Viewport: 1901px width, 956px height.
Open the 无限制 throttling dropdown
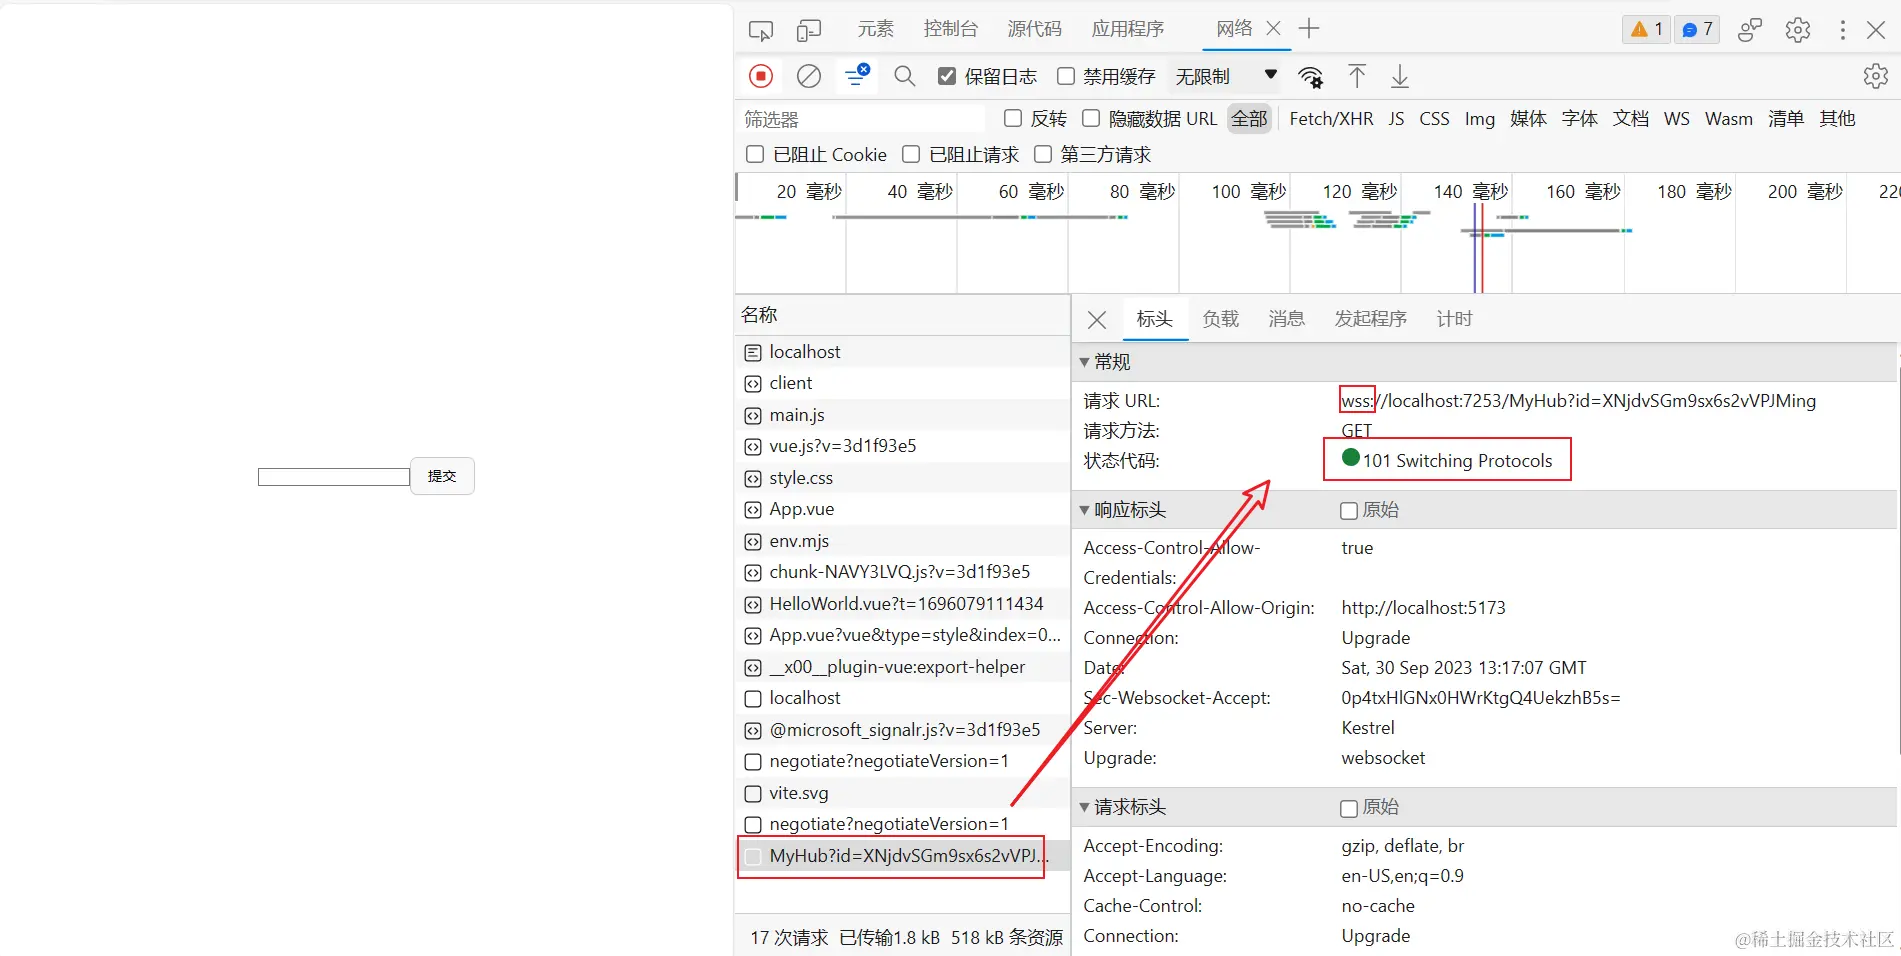(x=1227, y=76)
